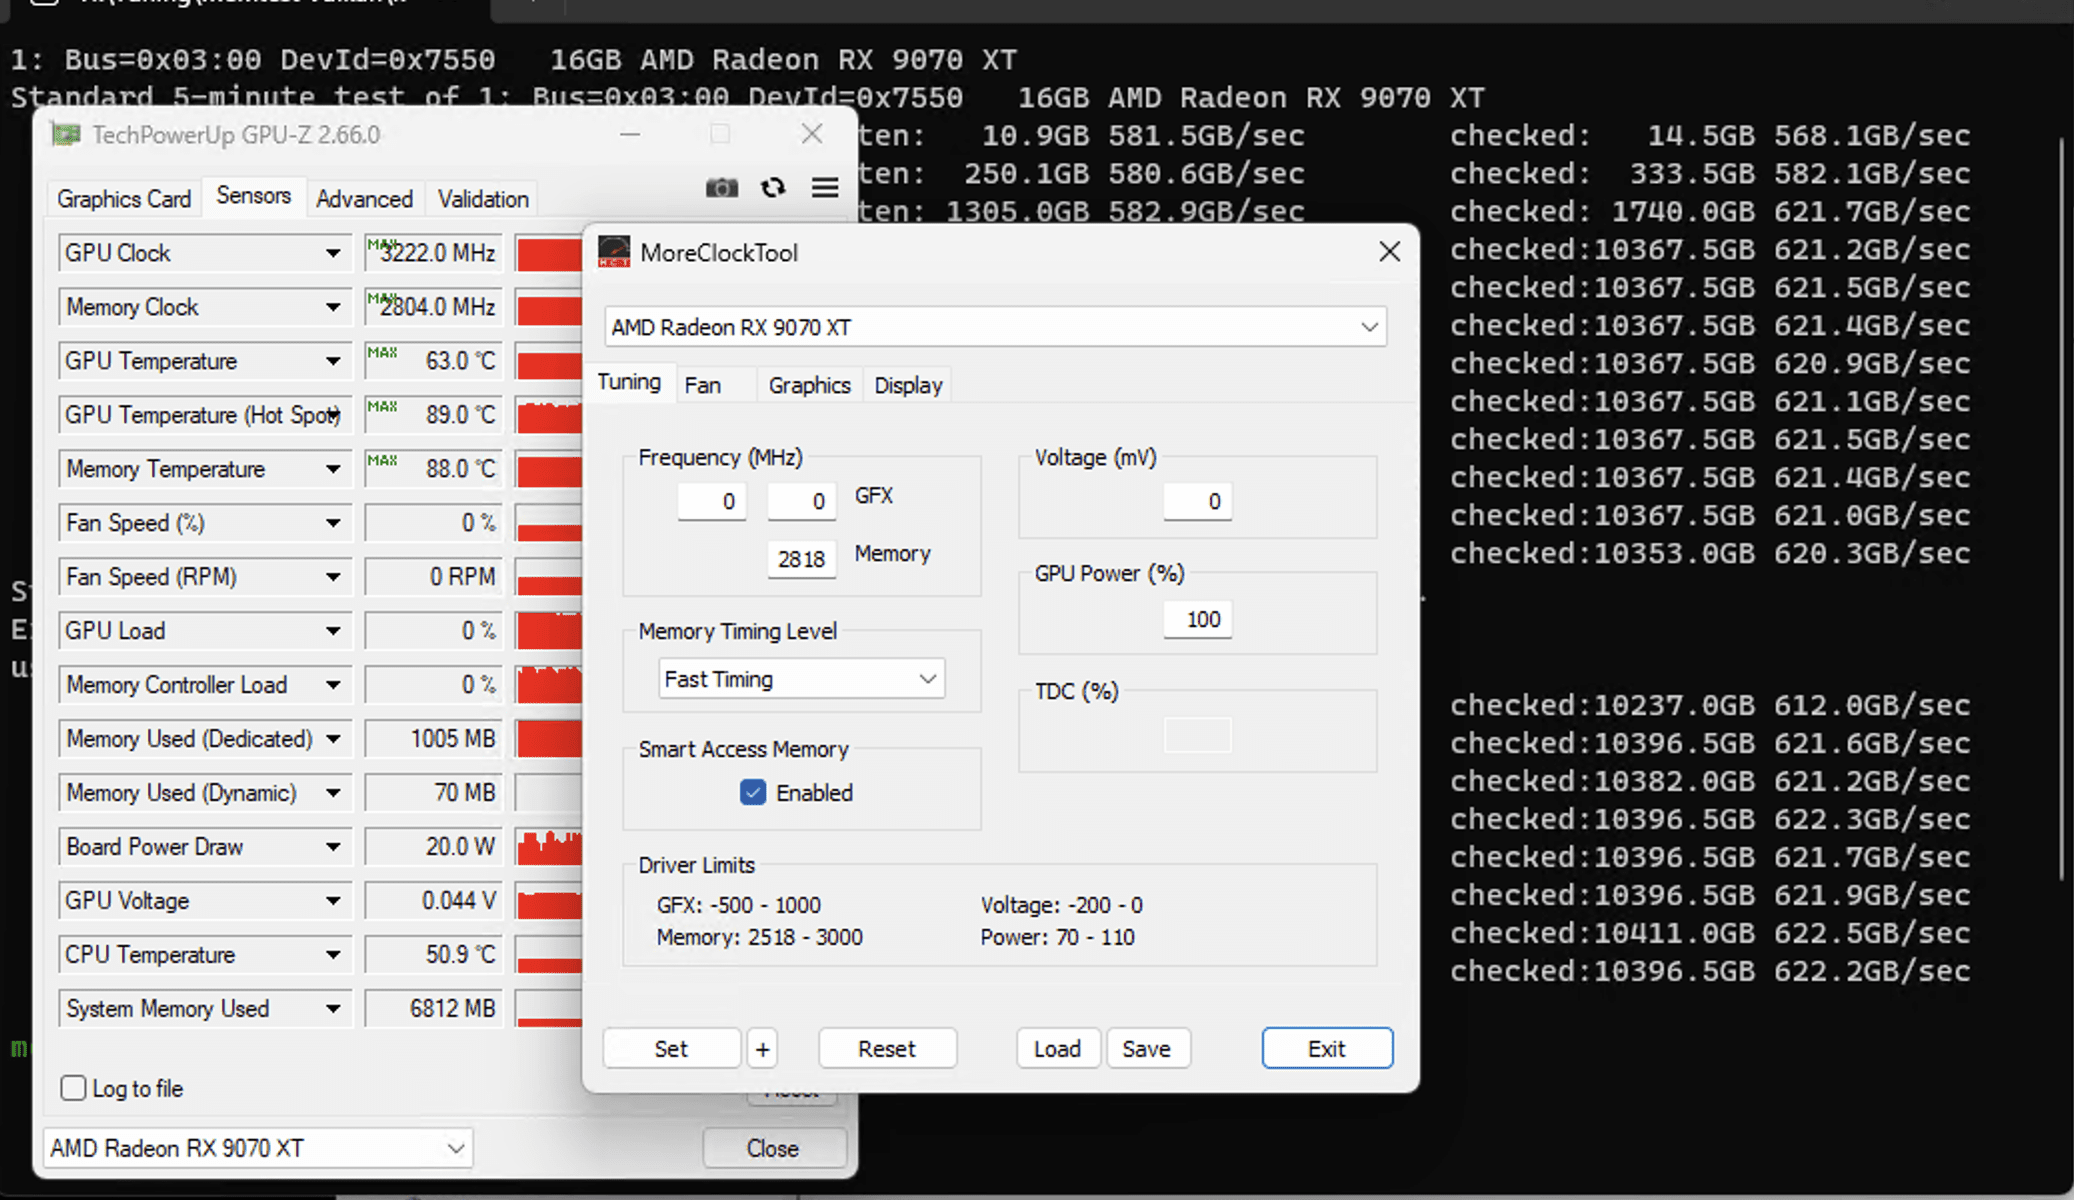Click the GPU-Z Close button

[x=773, y=1148]
